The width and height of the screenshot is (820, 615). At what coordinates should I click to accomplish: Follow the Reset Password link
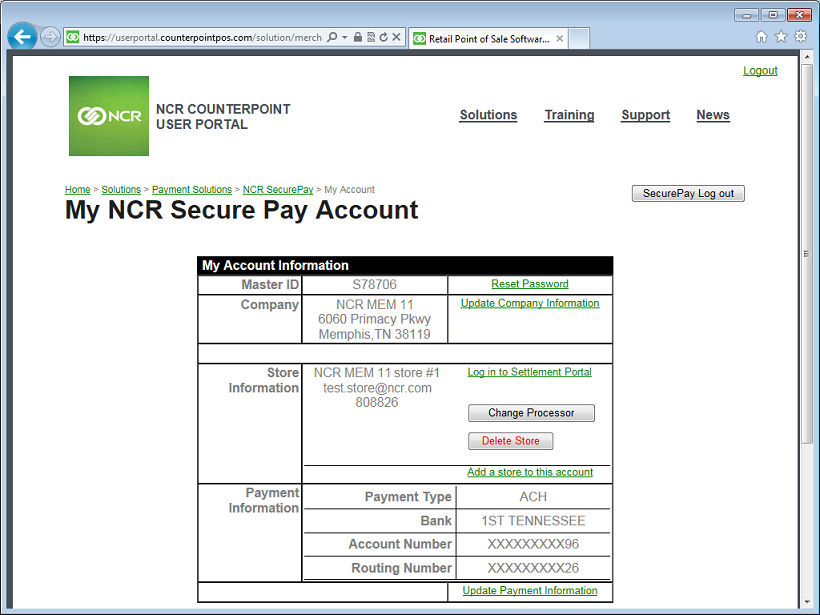(x=529, y=284)
